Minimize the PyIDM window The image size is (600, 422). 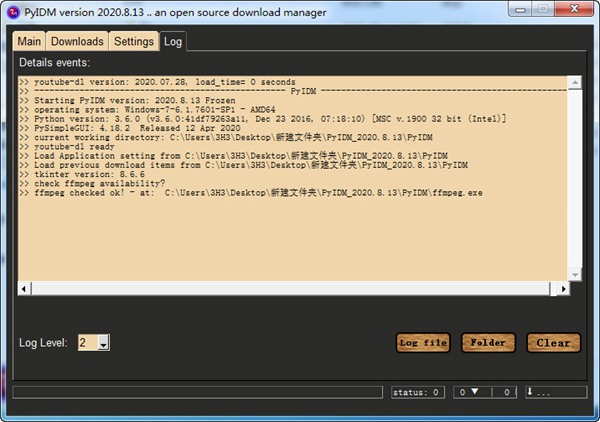[520, 9]
